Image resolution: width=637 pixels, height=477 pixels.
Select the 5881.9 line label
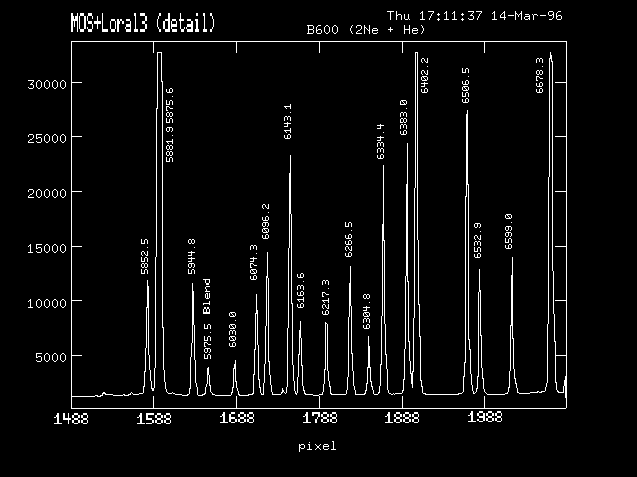point(170,144)
